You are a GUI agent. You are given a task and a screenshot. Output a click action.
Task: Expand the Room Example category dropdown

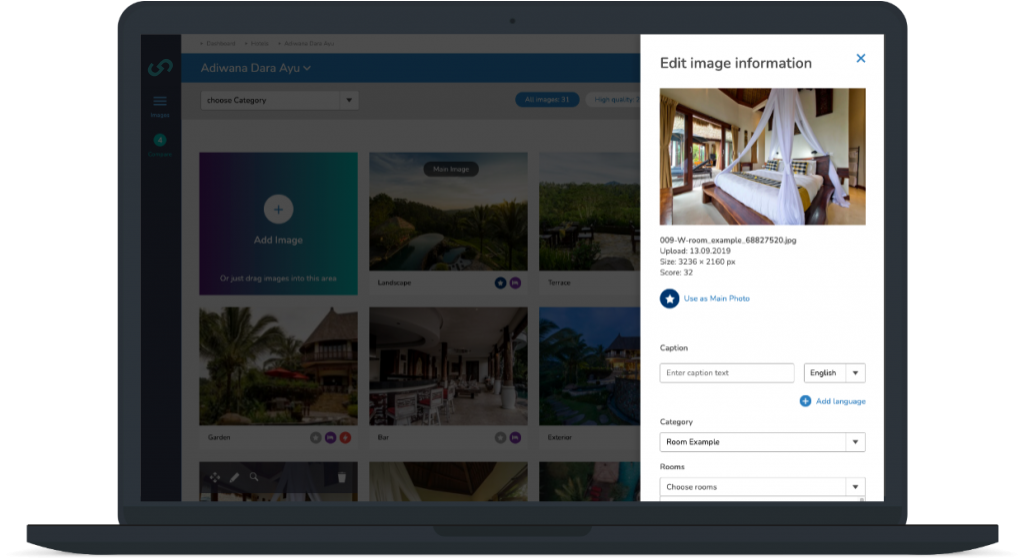click(x=854, y=442)
